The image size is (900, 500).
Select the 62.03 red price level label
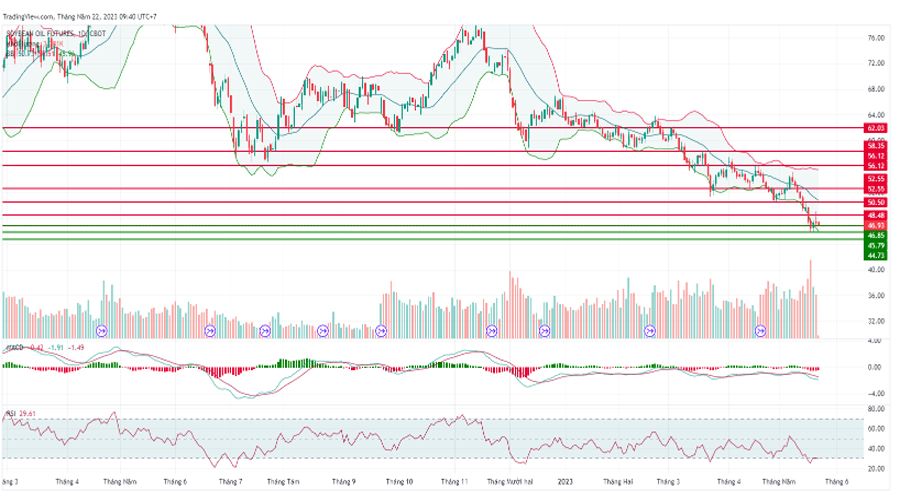point(876,129)
